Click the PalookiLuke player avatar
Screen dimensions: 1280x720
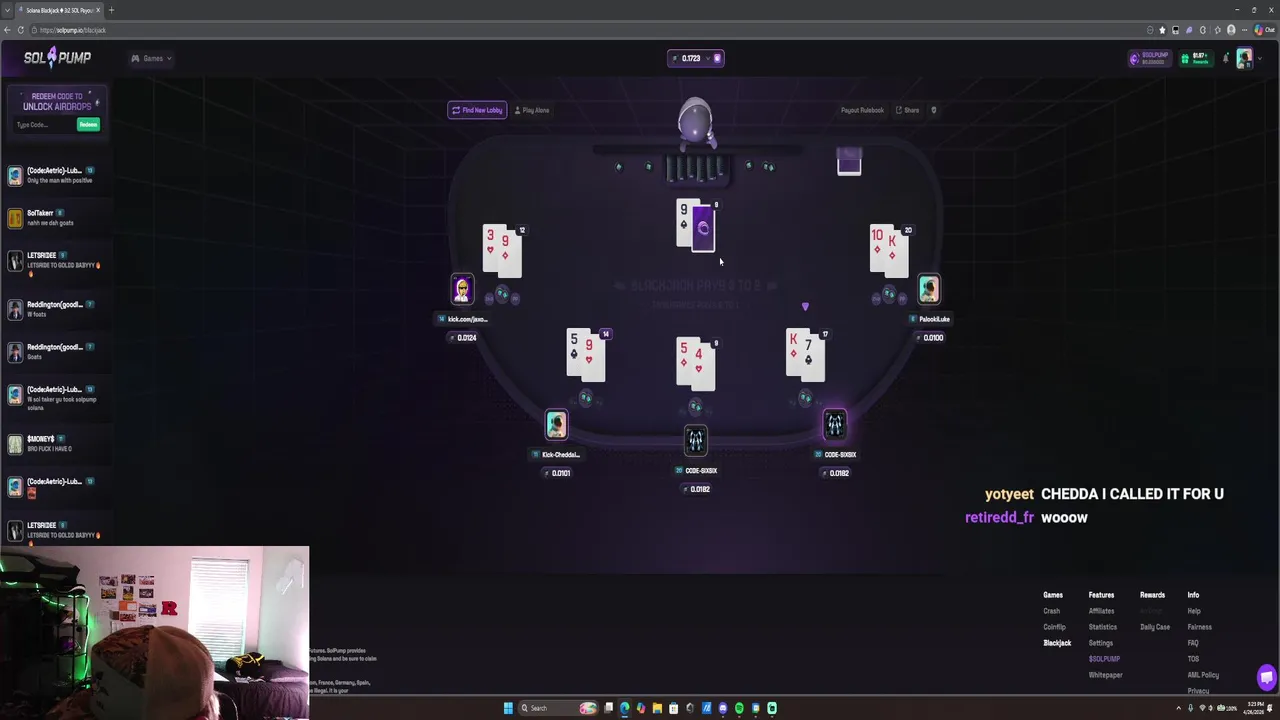pyautogui.click(x=928, y=289)
